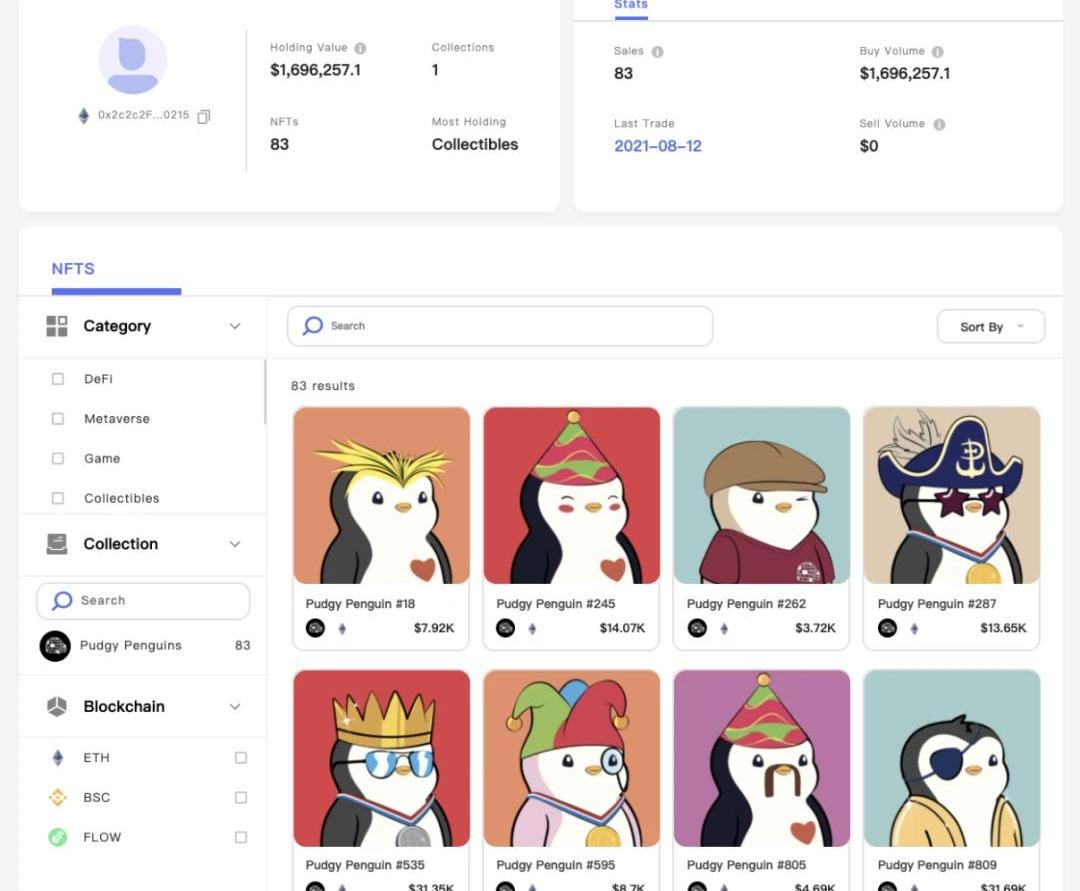Click the profile avatar icon
The height and width of the screenshot is (891, 1080).
[x=132, y=60]
